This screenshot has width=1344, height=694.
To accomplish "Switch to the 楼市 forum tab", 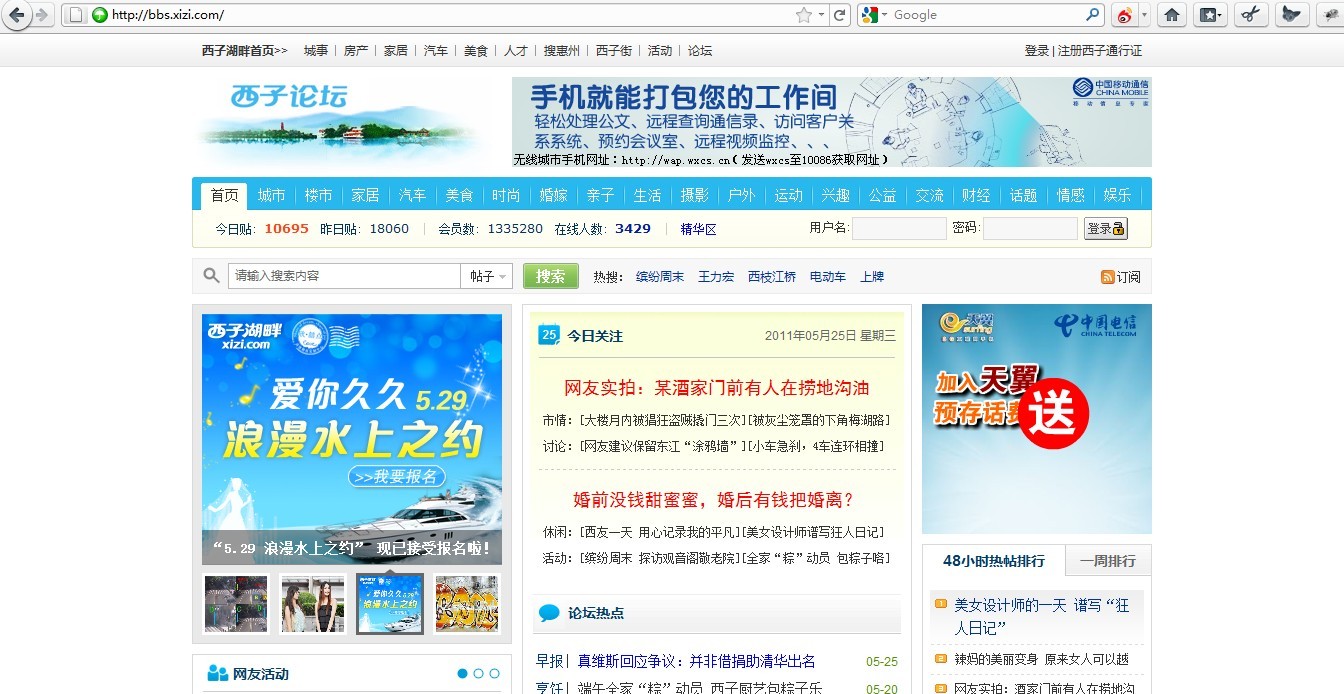I will (x=318, y=195).
